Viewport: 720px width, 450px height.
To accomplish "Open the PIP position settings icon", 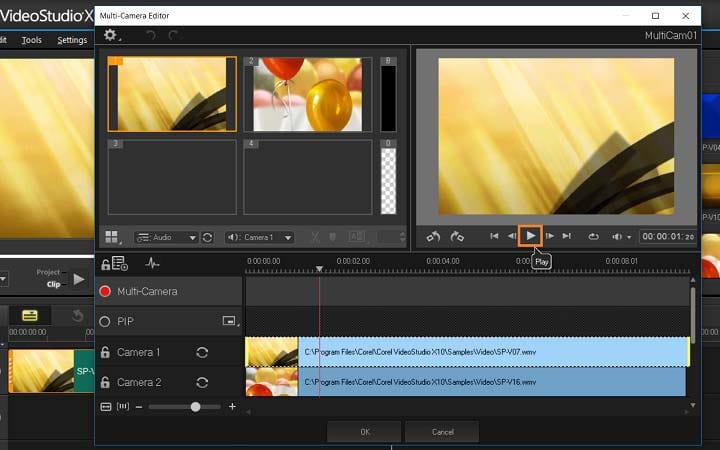I will coord(230,321).
